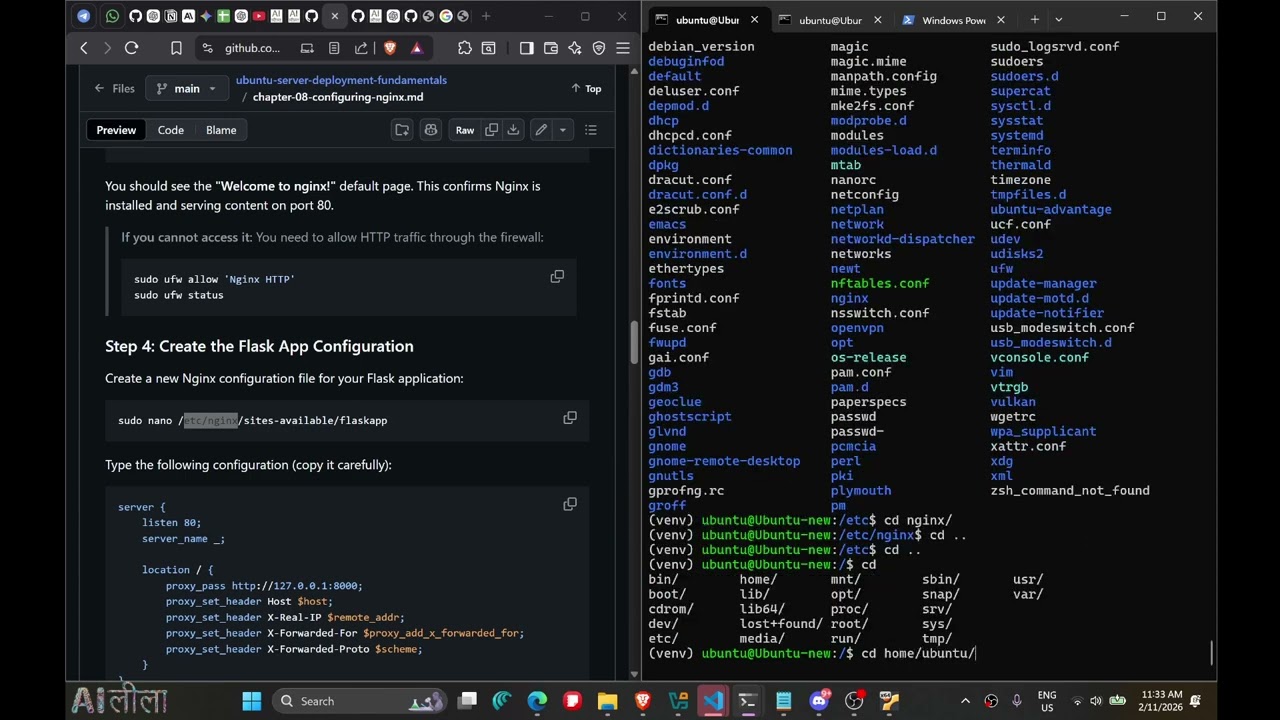Switch to the YouTube browser tab
The image size is (1280, 720).
pos(259,17)
